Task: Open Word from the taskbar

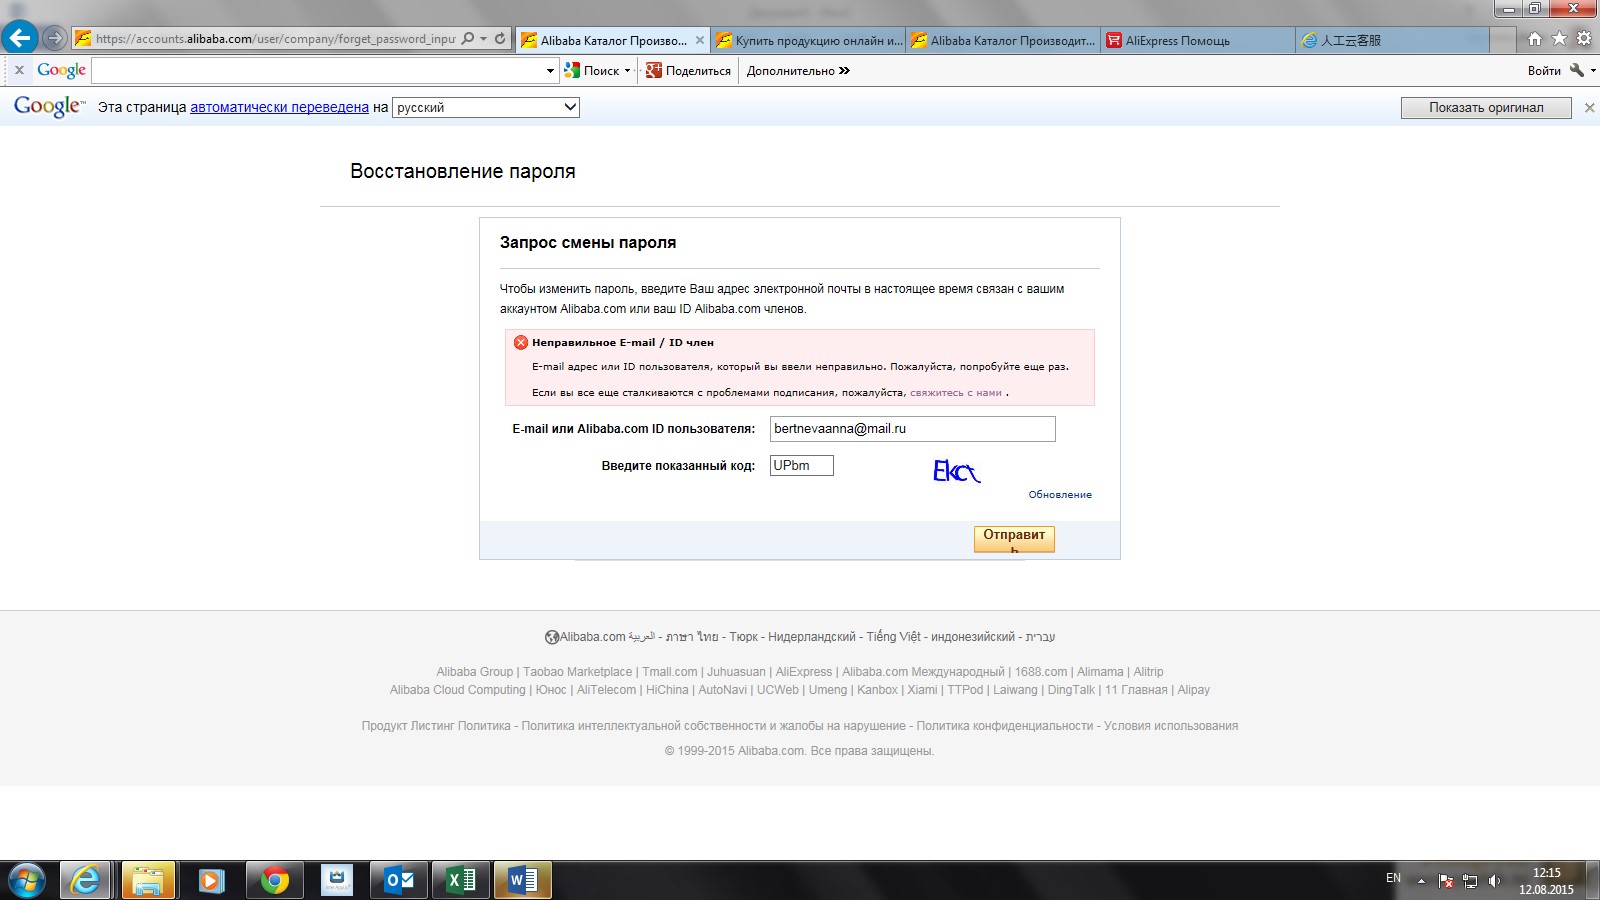Action: (523, 881)
